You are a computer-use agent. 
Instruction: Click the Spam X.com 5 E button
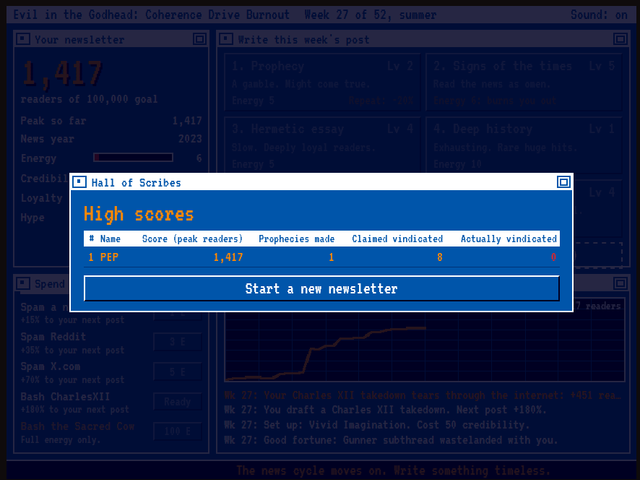[x=178, y=372]
